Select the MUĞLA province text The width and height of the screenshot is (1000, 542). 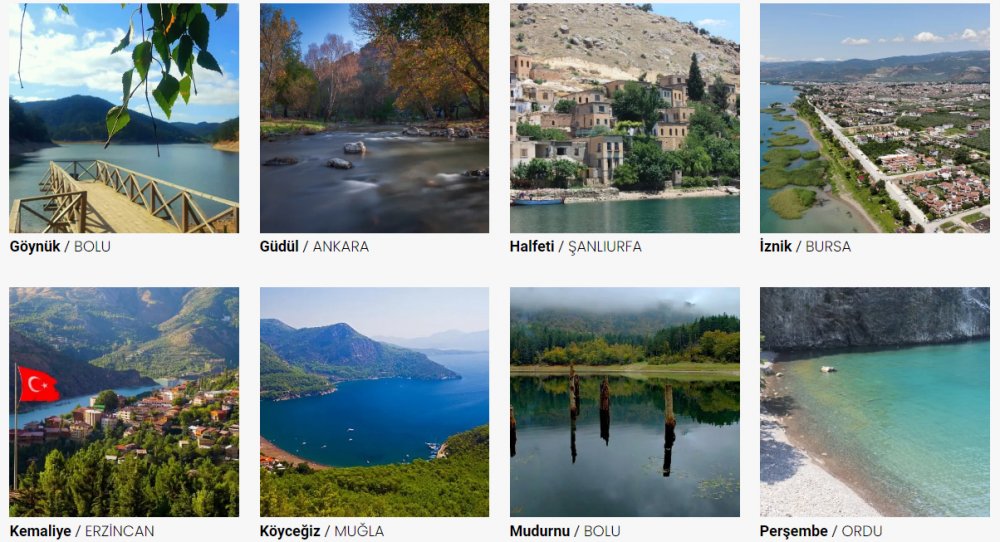[359, 531]
